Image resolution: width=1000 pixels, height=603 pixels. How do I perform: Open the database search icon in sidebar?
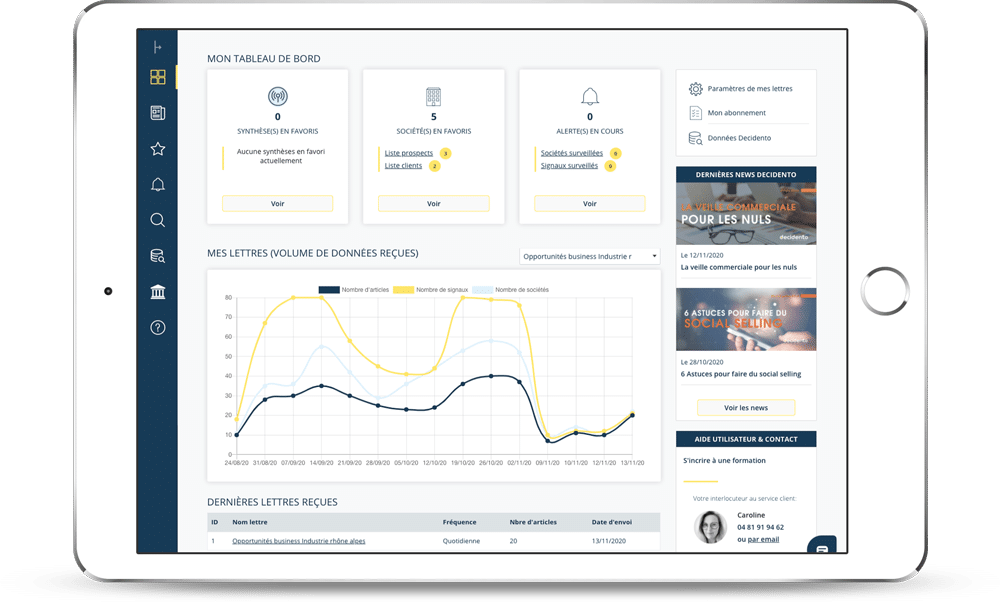click(x=157, y=256)
